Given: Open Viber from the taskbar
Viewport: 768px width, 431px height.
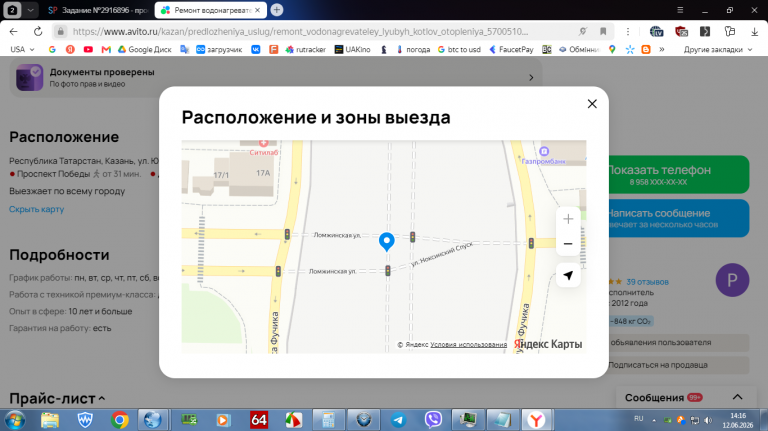Looking at the screenshot, I should [433, 420].
